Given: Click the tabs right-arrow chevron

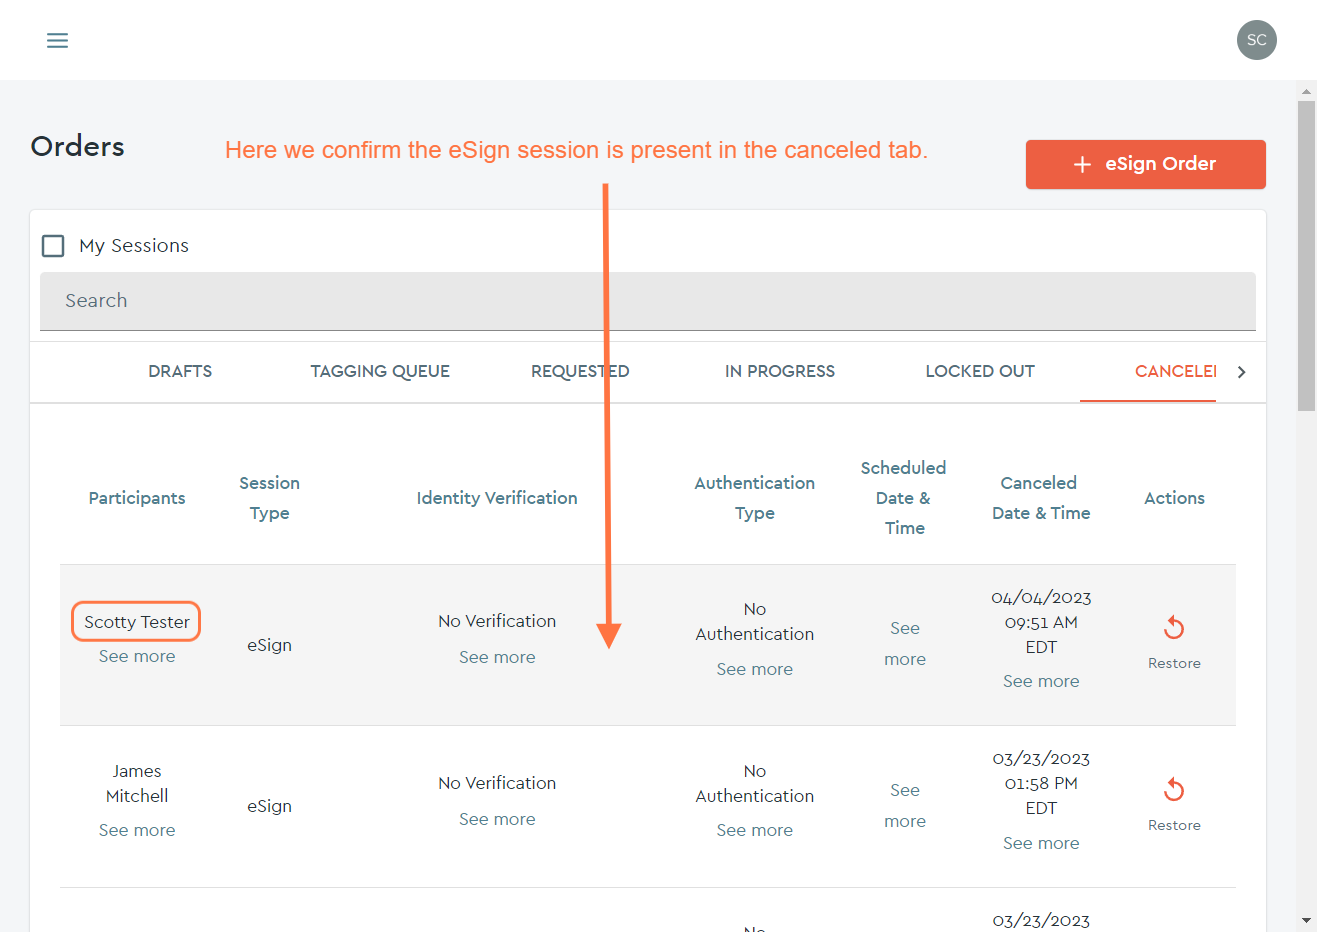Looking at the screenshot, I should pyautogui.click(x=1242, y=372).
